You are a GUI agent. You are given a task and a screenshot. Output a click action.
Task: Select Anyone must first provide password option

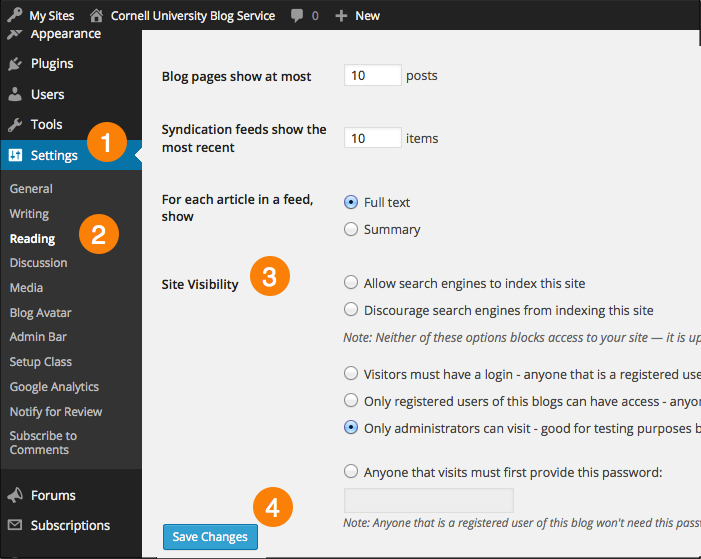pyautogui.click(x=351, y=471)
